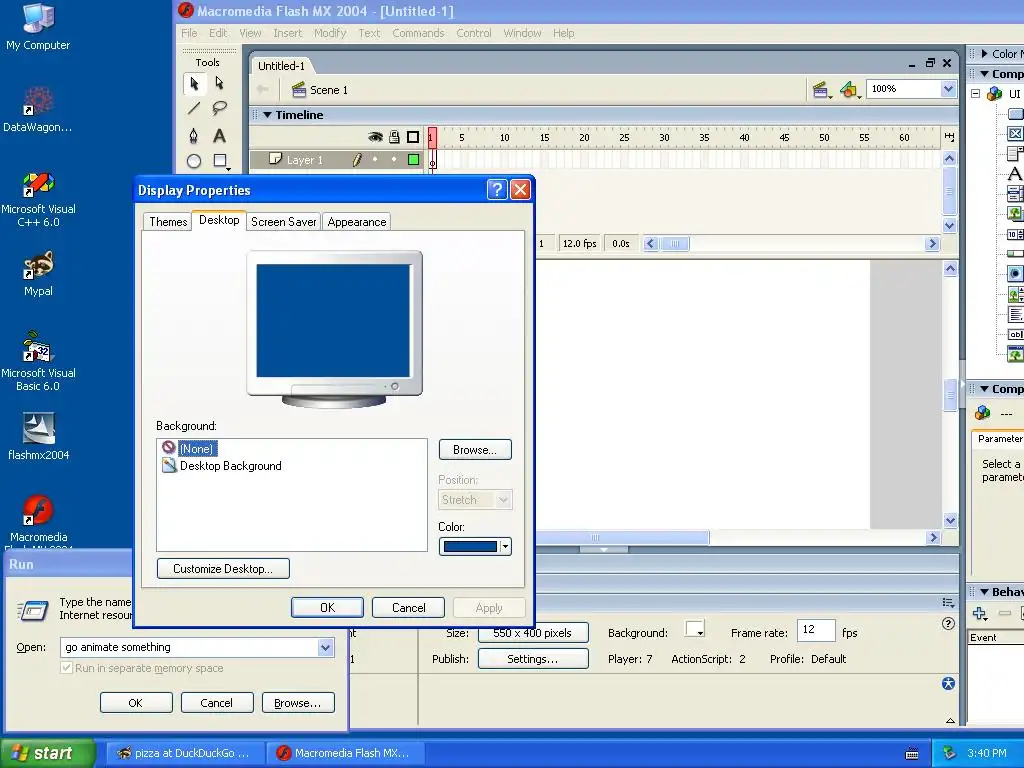The height and width of the screenshot is (768, 1024).
Task: Choose the Lasso tool
Action: click(x=219, y=109)
